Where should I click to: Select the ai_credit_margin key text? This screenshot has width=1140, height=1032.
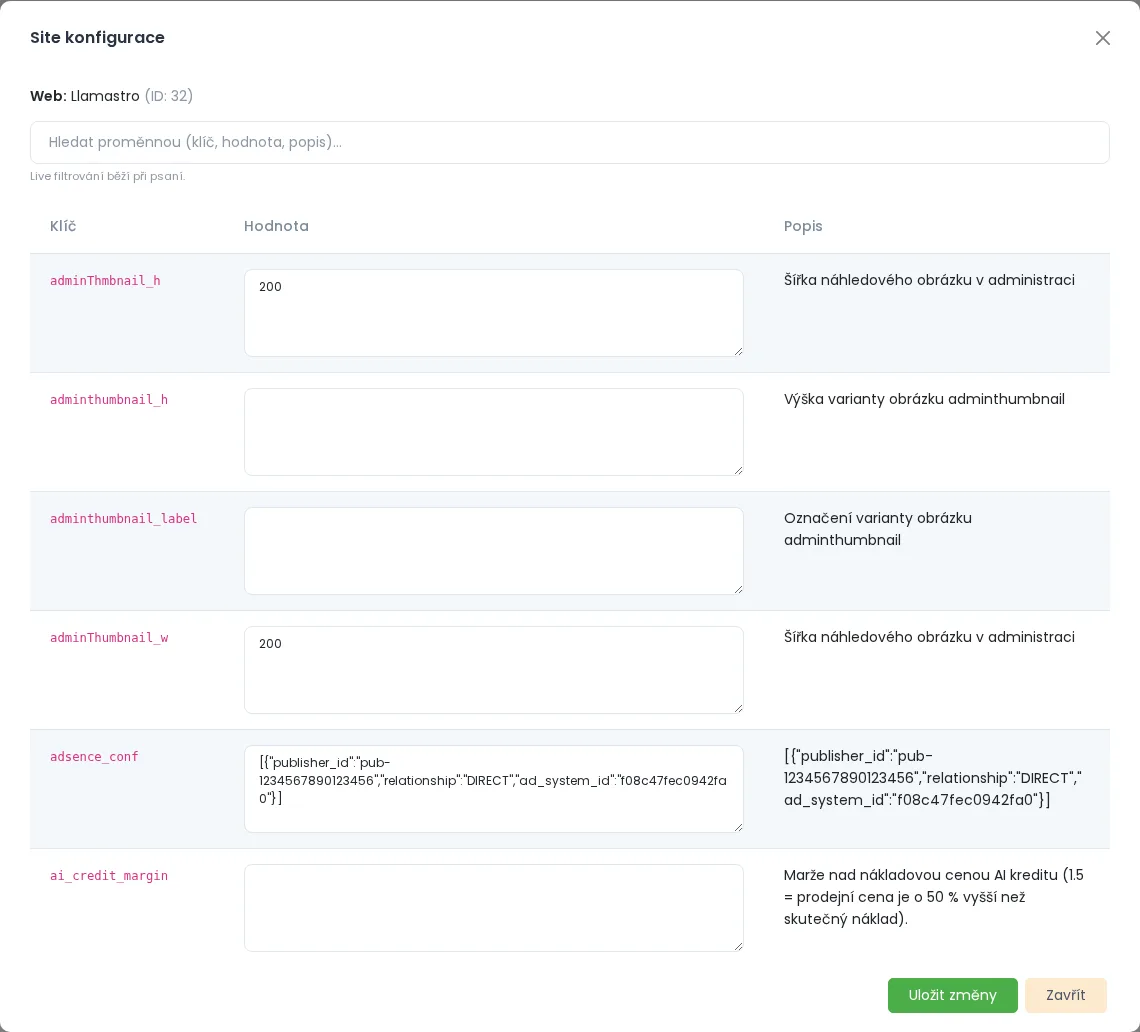click(109, 876)
